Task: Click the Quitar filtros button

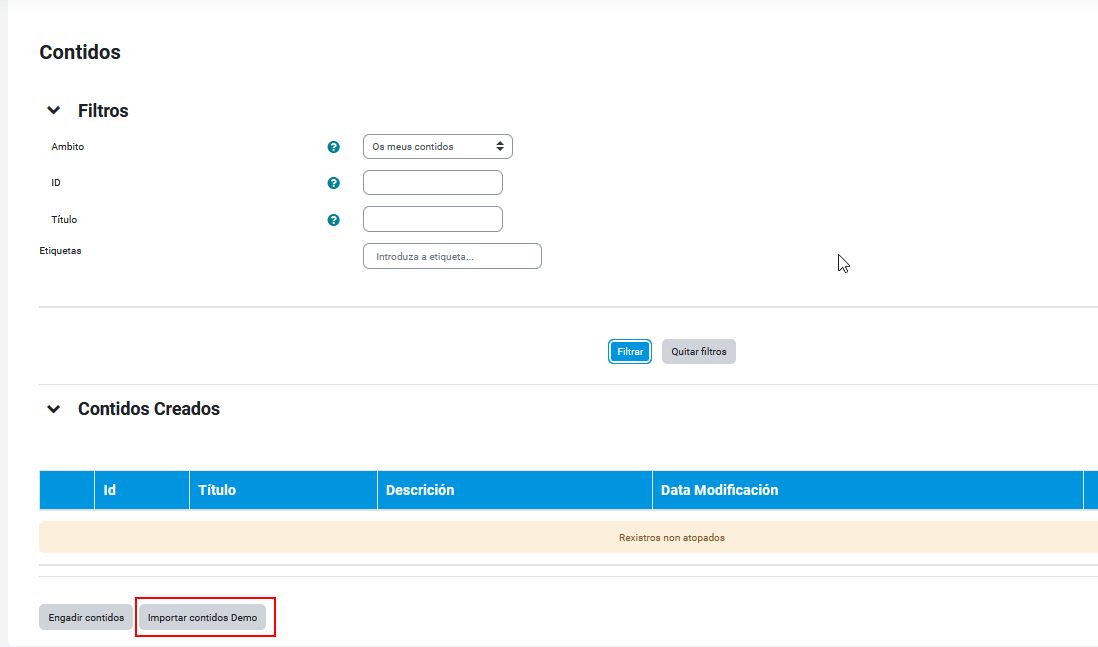Action: tap(698, 352)
